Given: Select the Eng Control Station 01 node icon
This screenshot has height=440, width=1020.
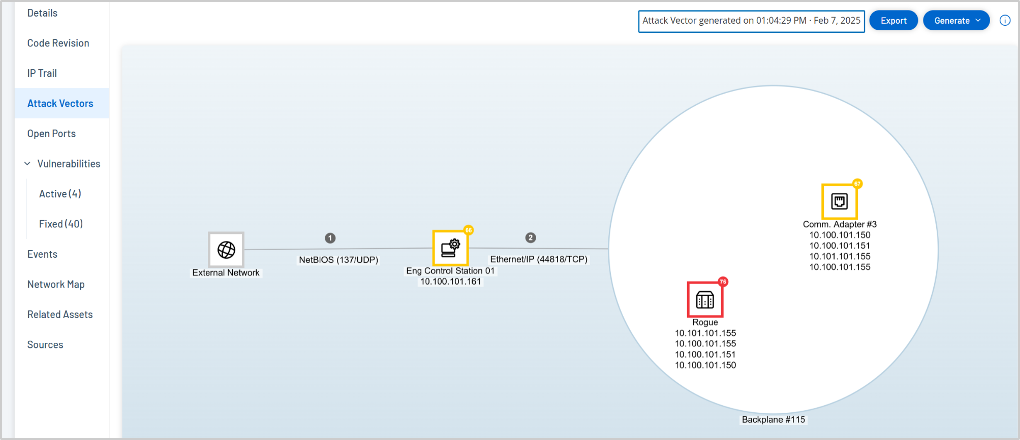Looking at the screenshot, I should [450, 248].
